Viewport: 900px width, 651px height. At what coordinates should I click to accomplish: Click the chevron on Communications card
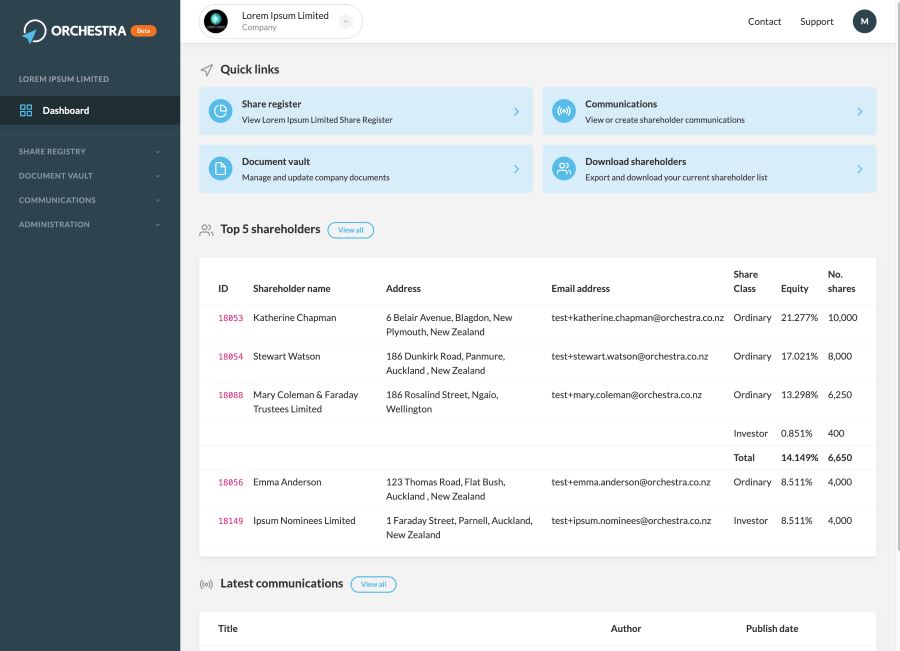pyautogui.click(x=859, y=111)
